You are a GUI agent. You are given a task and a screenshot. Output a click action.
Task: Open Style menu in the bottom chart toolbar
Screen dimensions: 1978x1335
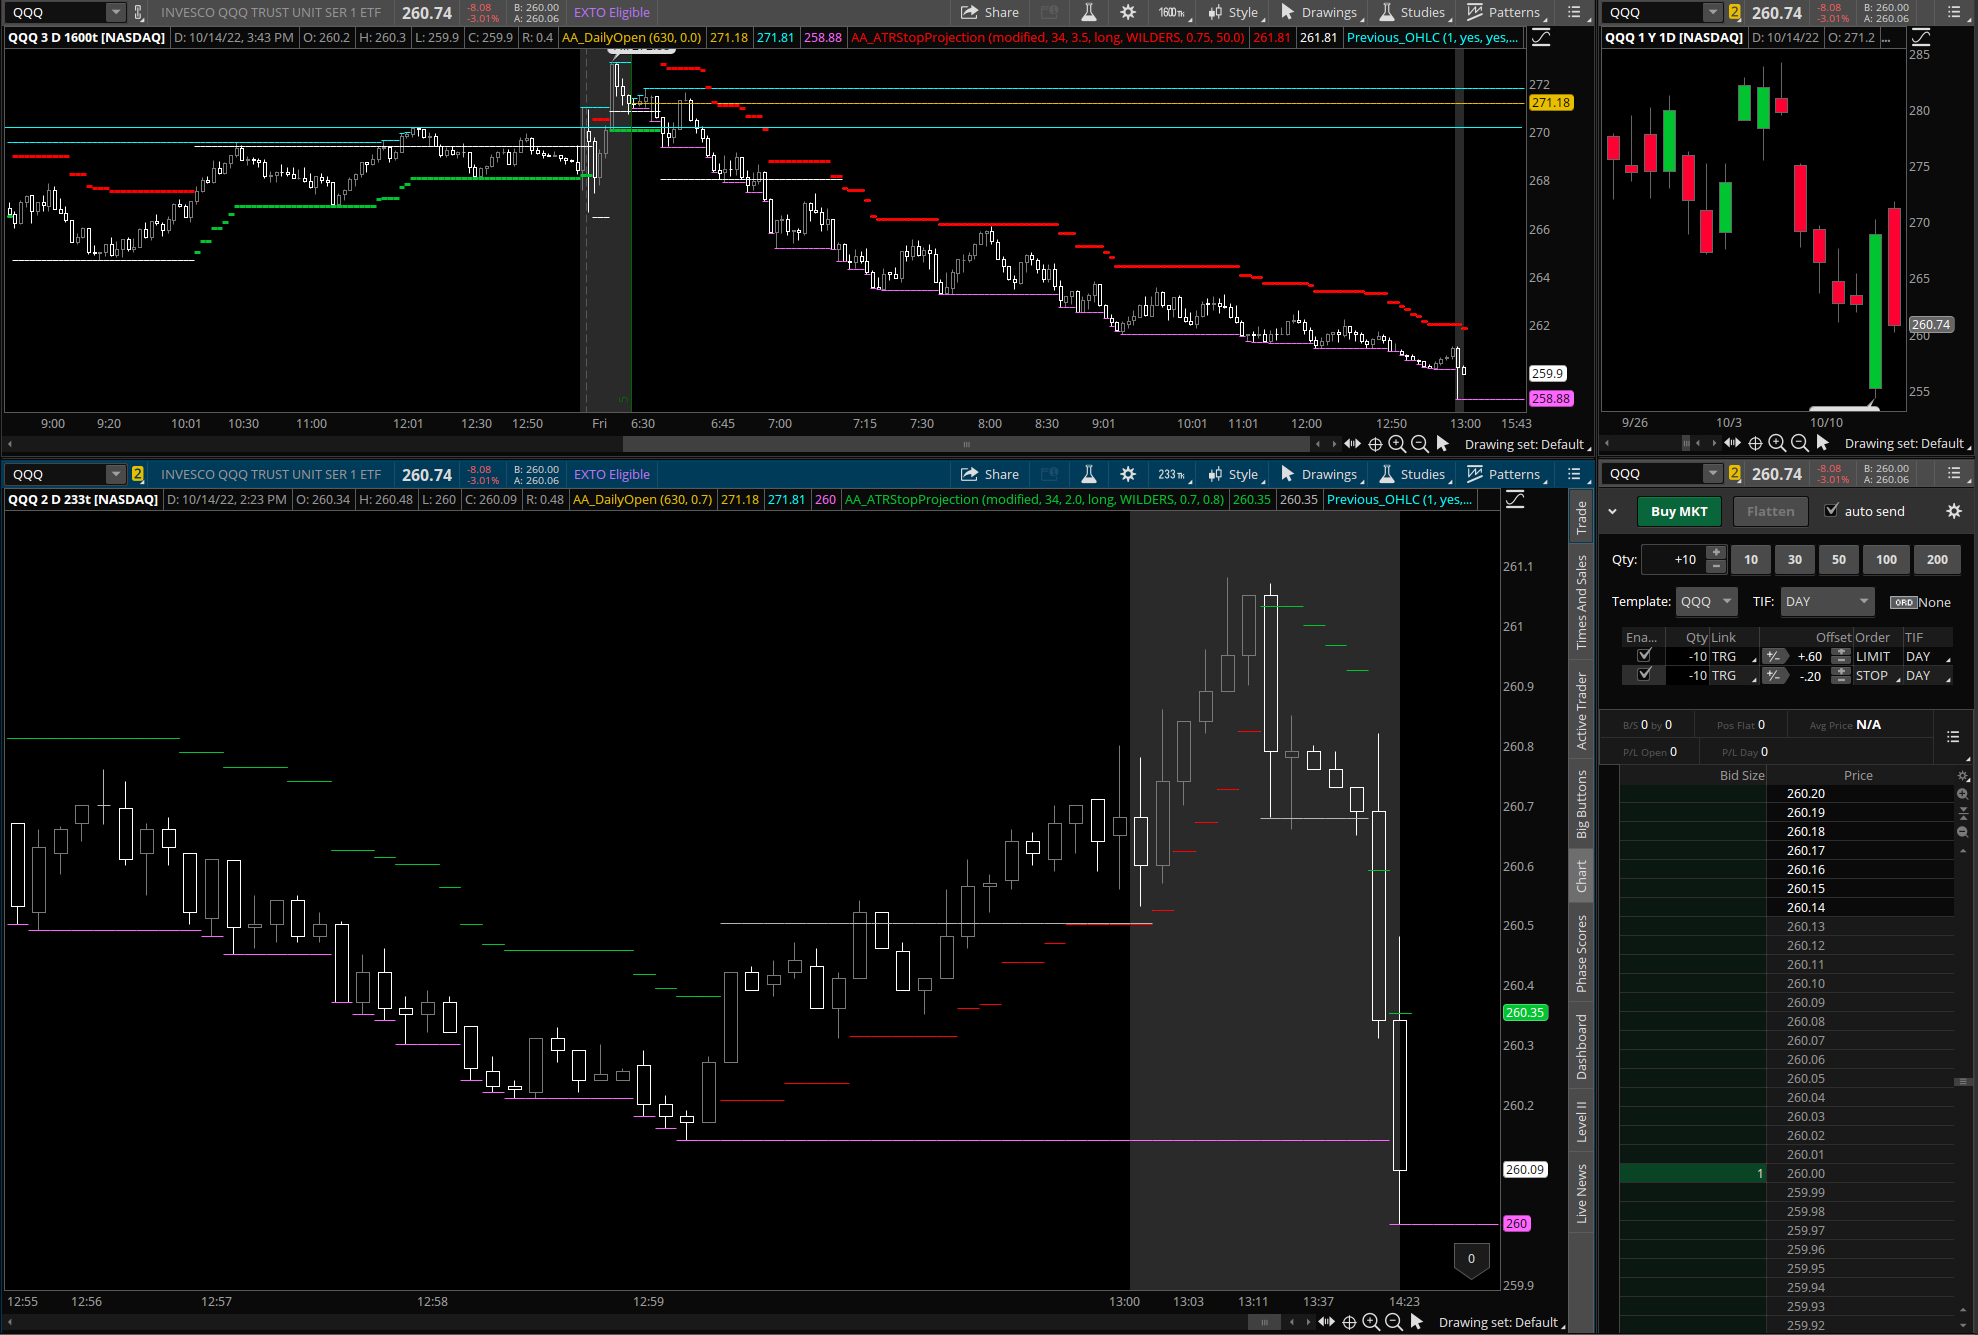tap(1234, 474)
